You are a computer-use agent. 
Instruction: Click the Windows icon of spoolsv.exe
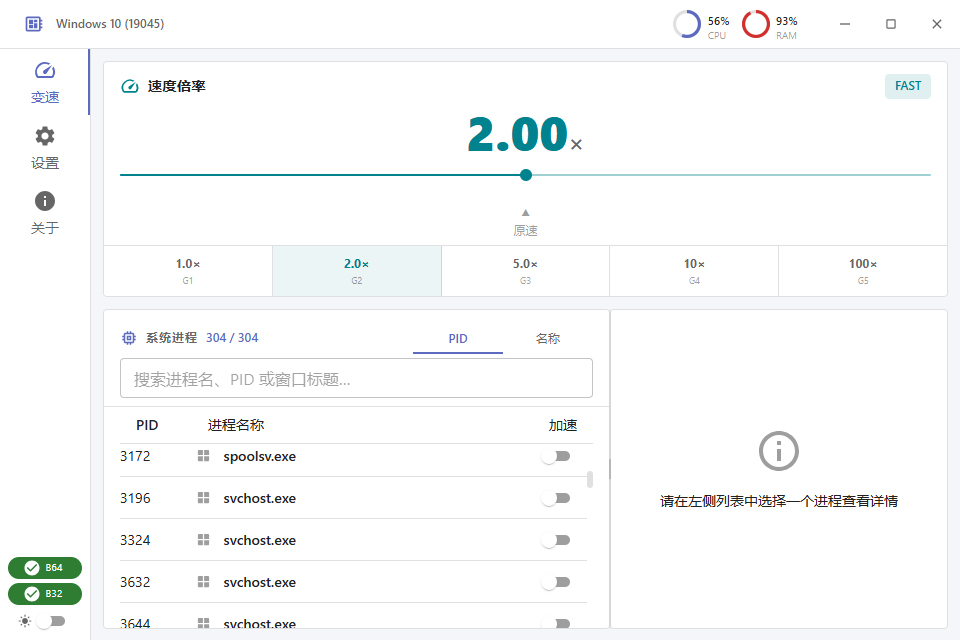point(203,456)
